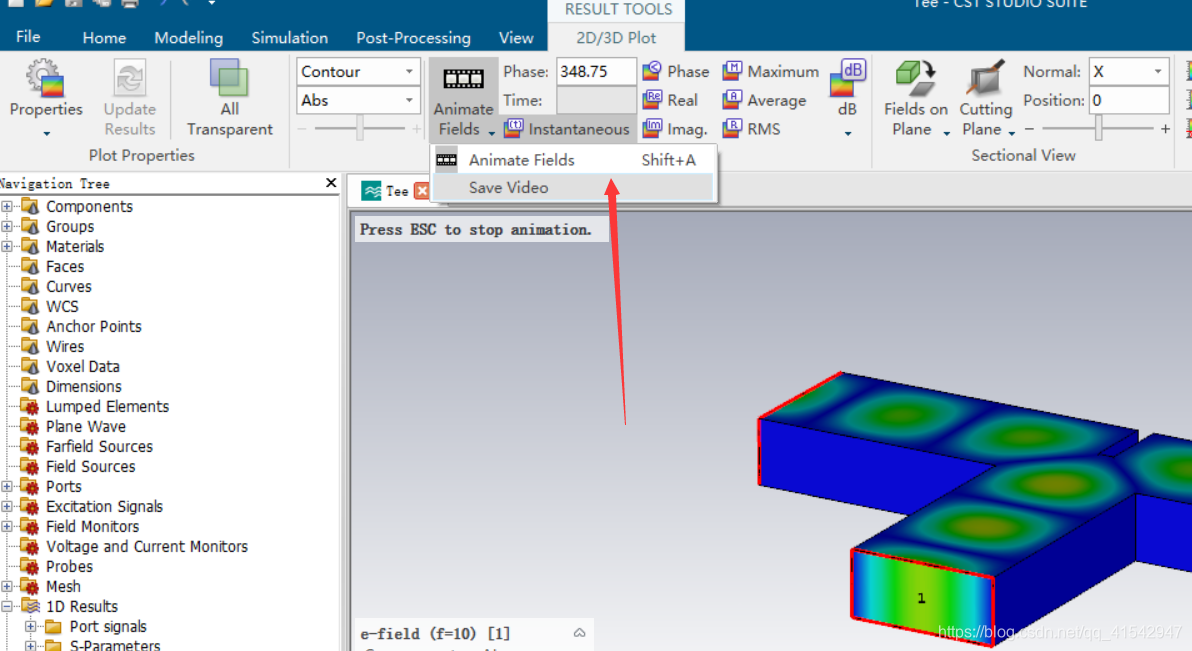Viewport: 1192px width, 651px height.
Task: Switch to the Modeling ribbon tab
Action: 189,37
